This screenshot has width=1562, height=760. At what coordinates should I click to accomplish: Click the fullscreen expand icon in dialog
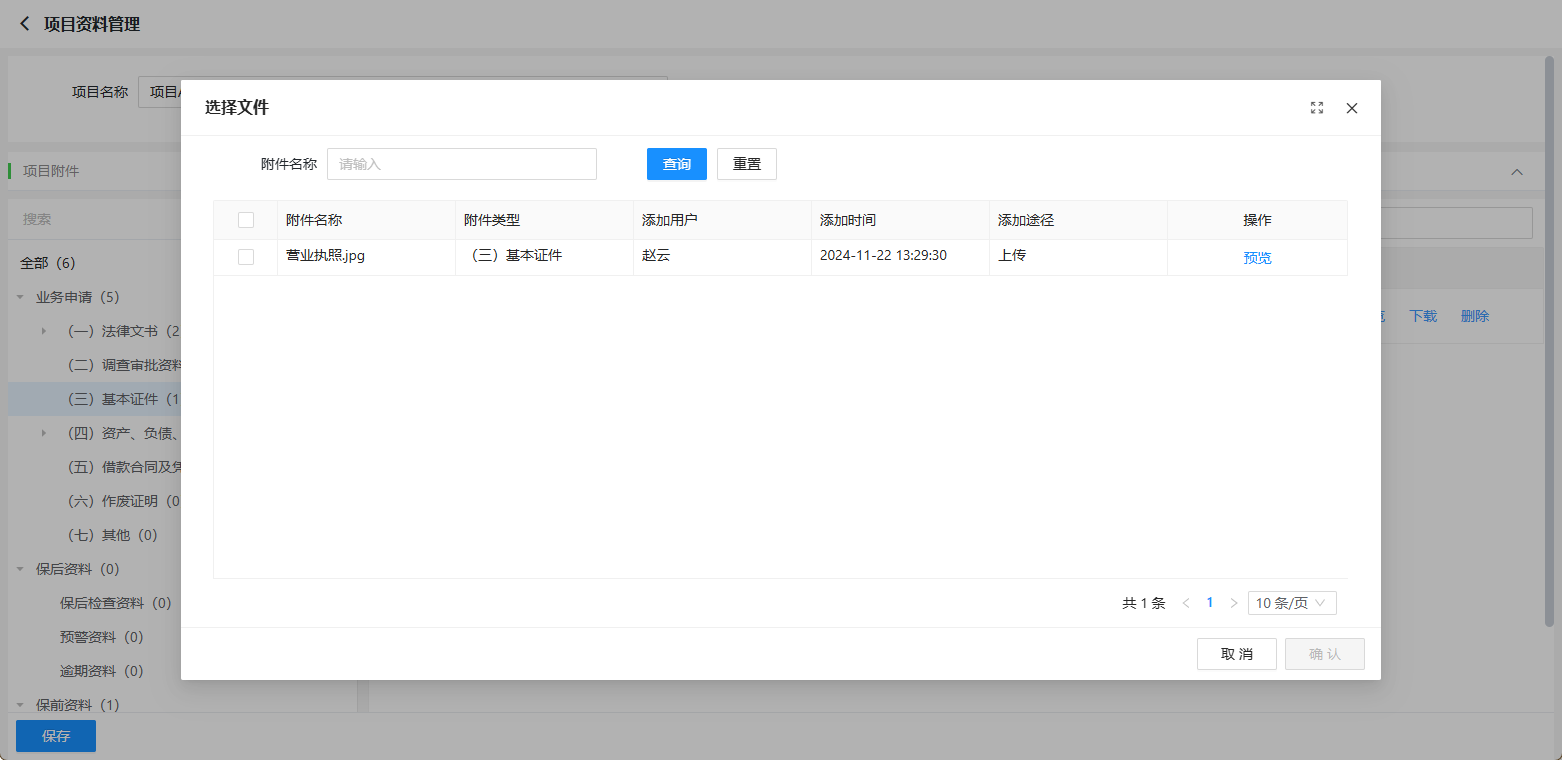[x=1317, y=108]
